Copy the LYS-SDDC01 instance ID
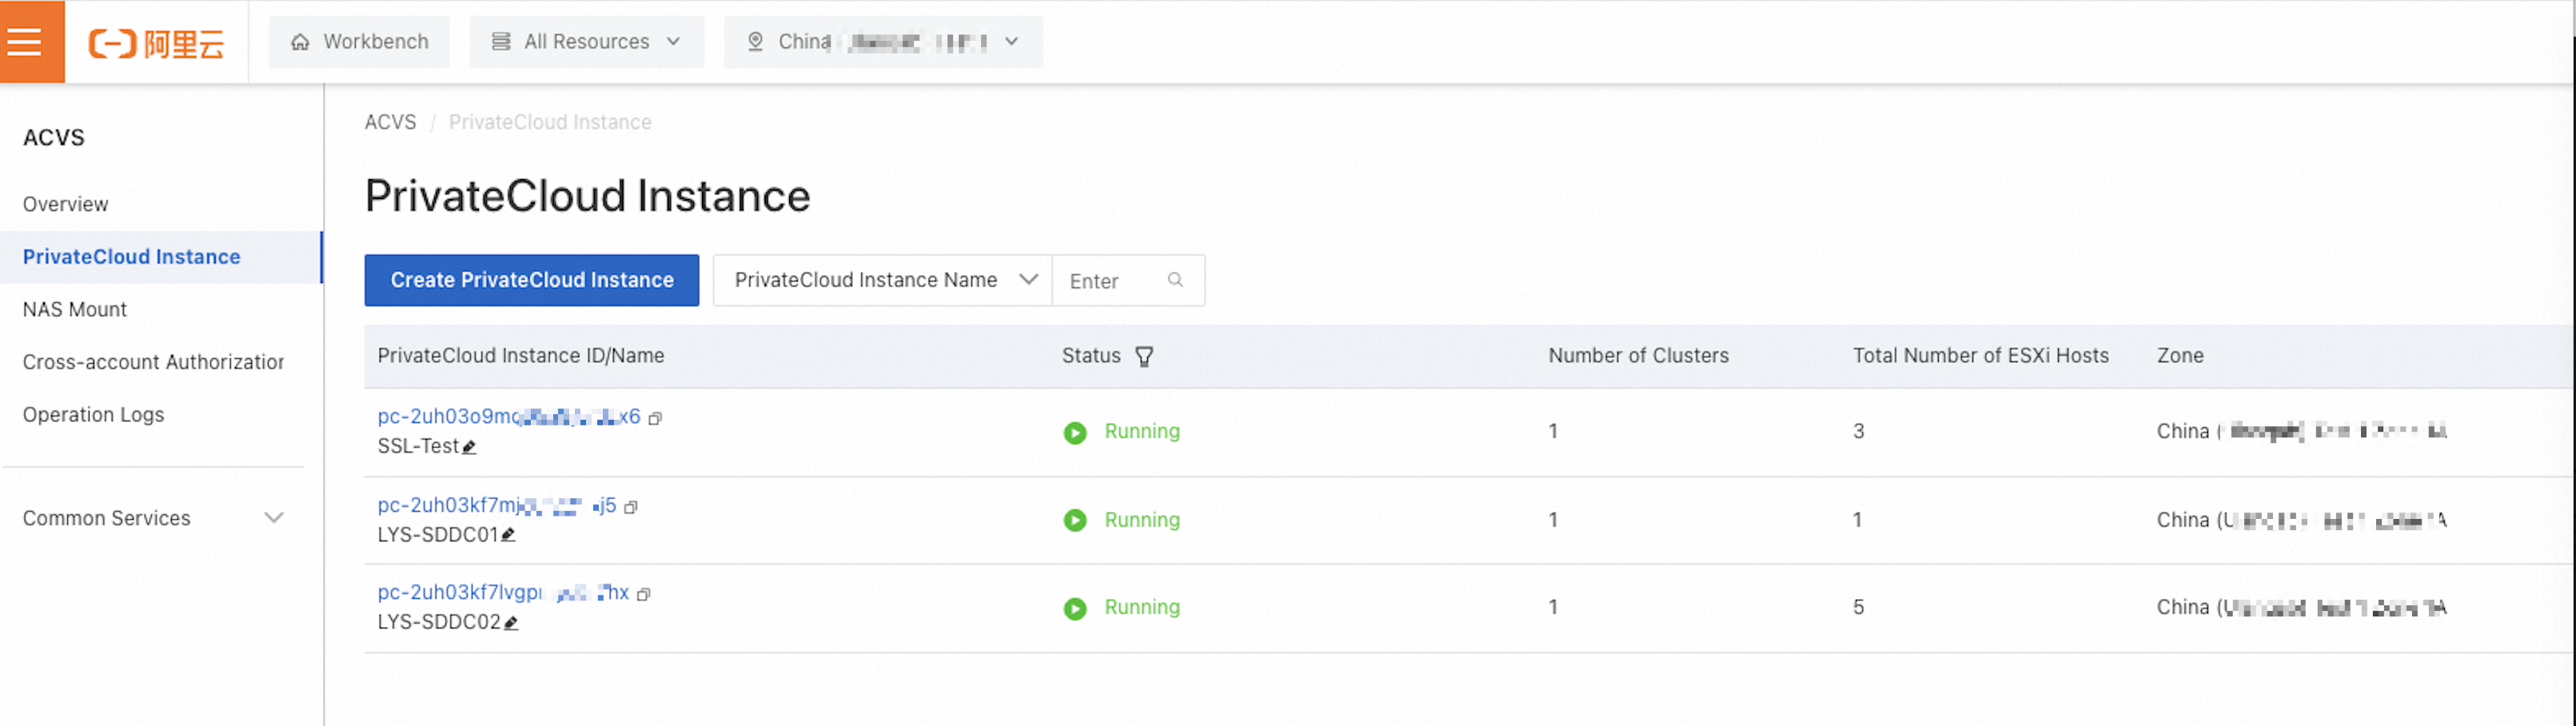The image size is (2576, 726). (x=631, y=507)
